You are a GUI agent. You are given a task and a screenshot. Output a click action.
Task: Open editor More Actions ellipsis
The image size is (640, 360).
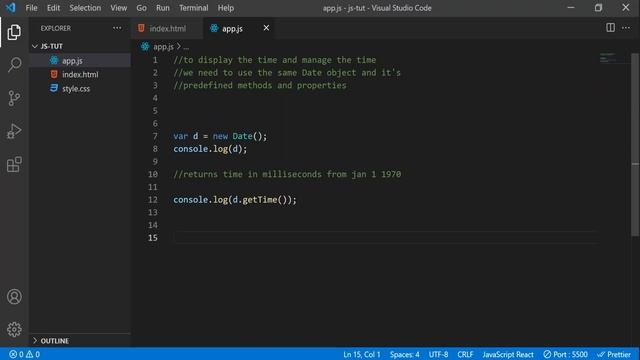point(626,28)
